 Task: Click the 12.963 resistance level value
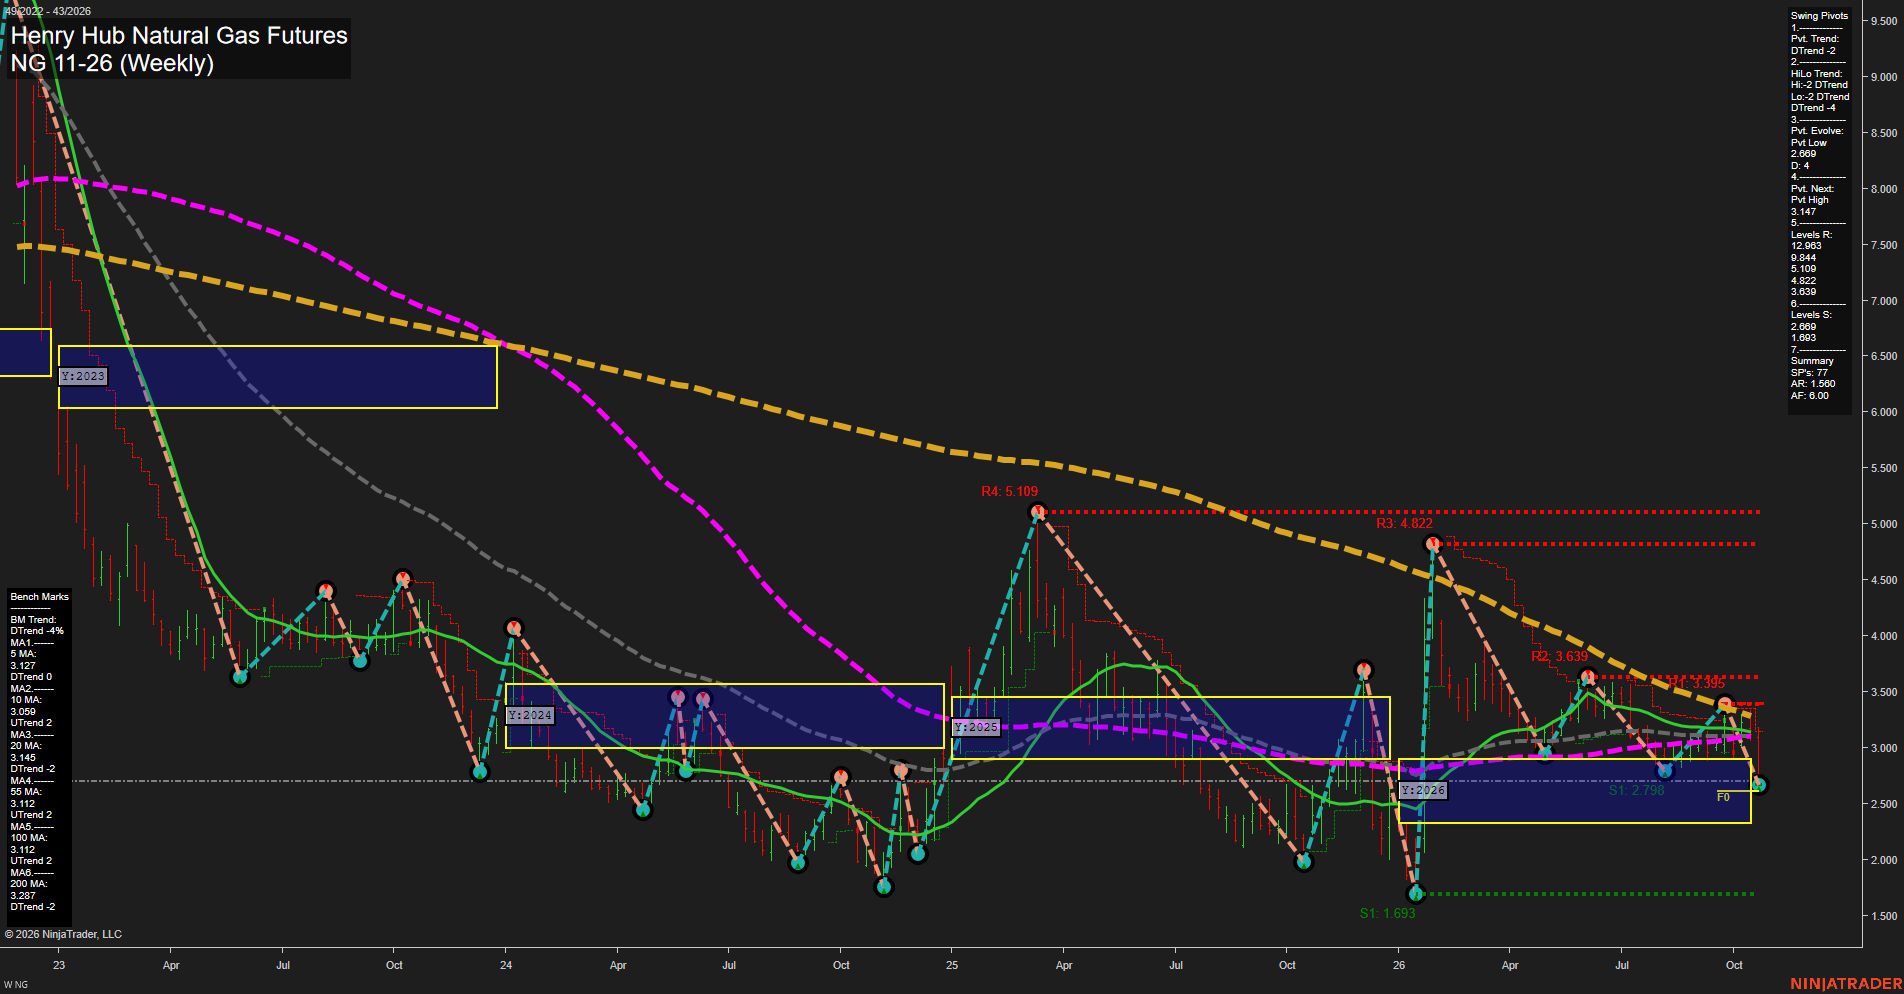point(1806,246)
